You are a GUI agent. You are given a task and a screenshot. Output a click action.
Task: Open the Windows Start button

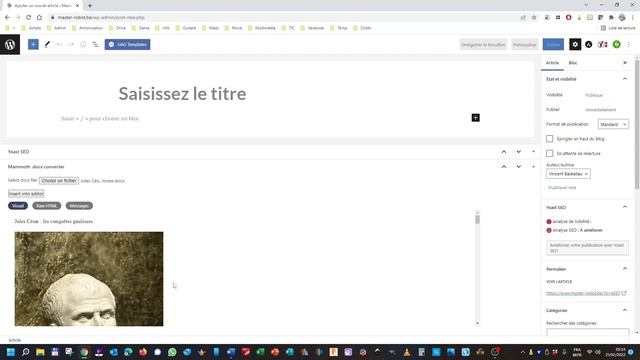11,352
